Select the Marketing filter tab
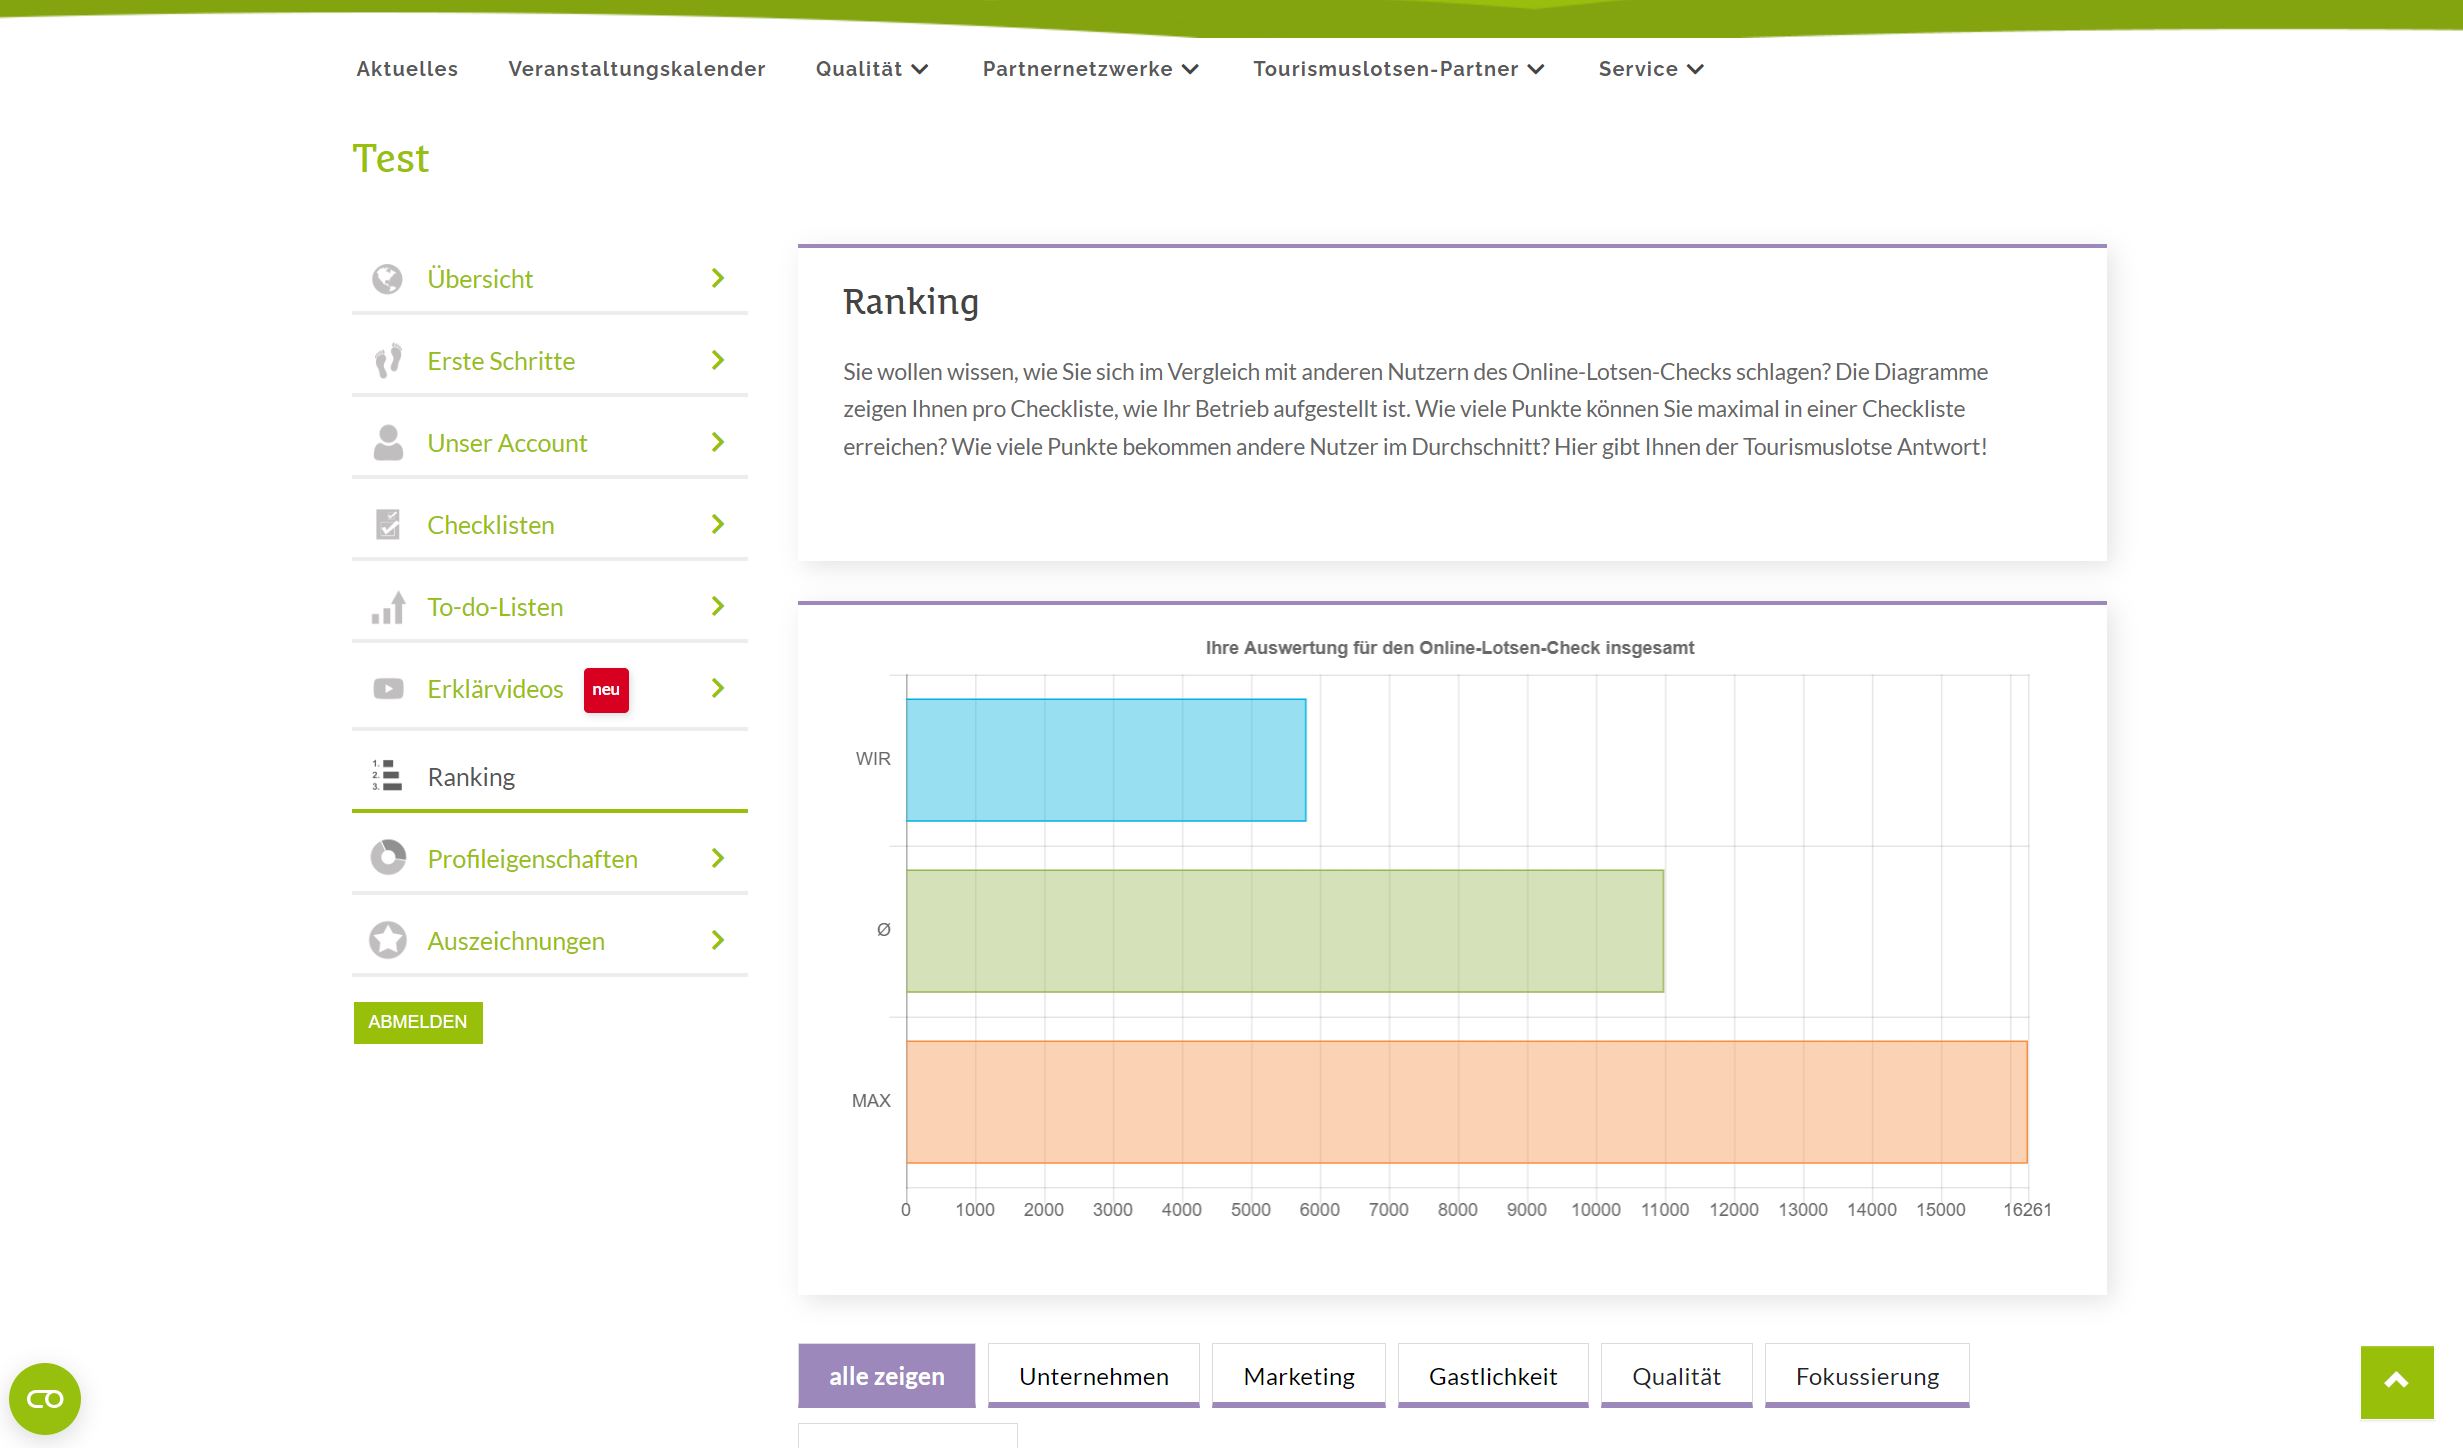Viewport: 2463px width, 1448px height. click(x=1298, y=1376)
